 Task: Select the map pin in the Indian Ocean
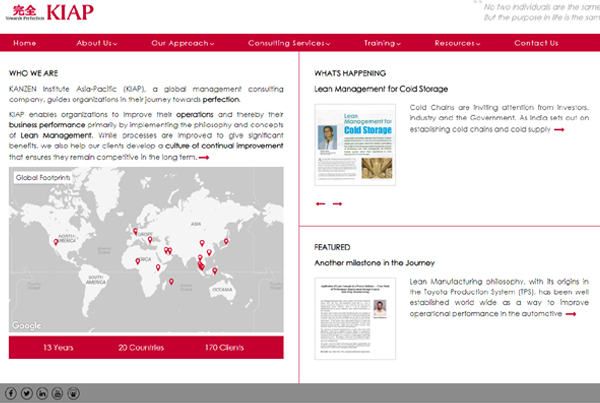pos(171,281)
